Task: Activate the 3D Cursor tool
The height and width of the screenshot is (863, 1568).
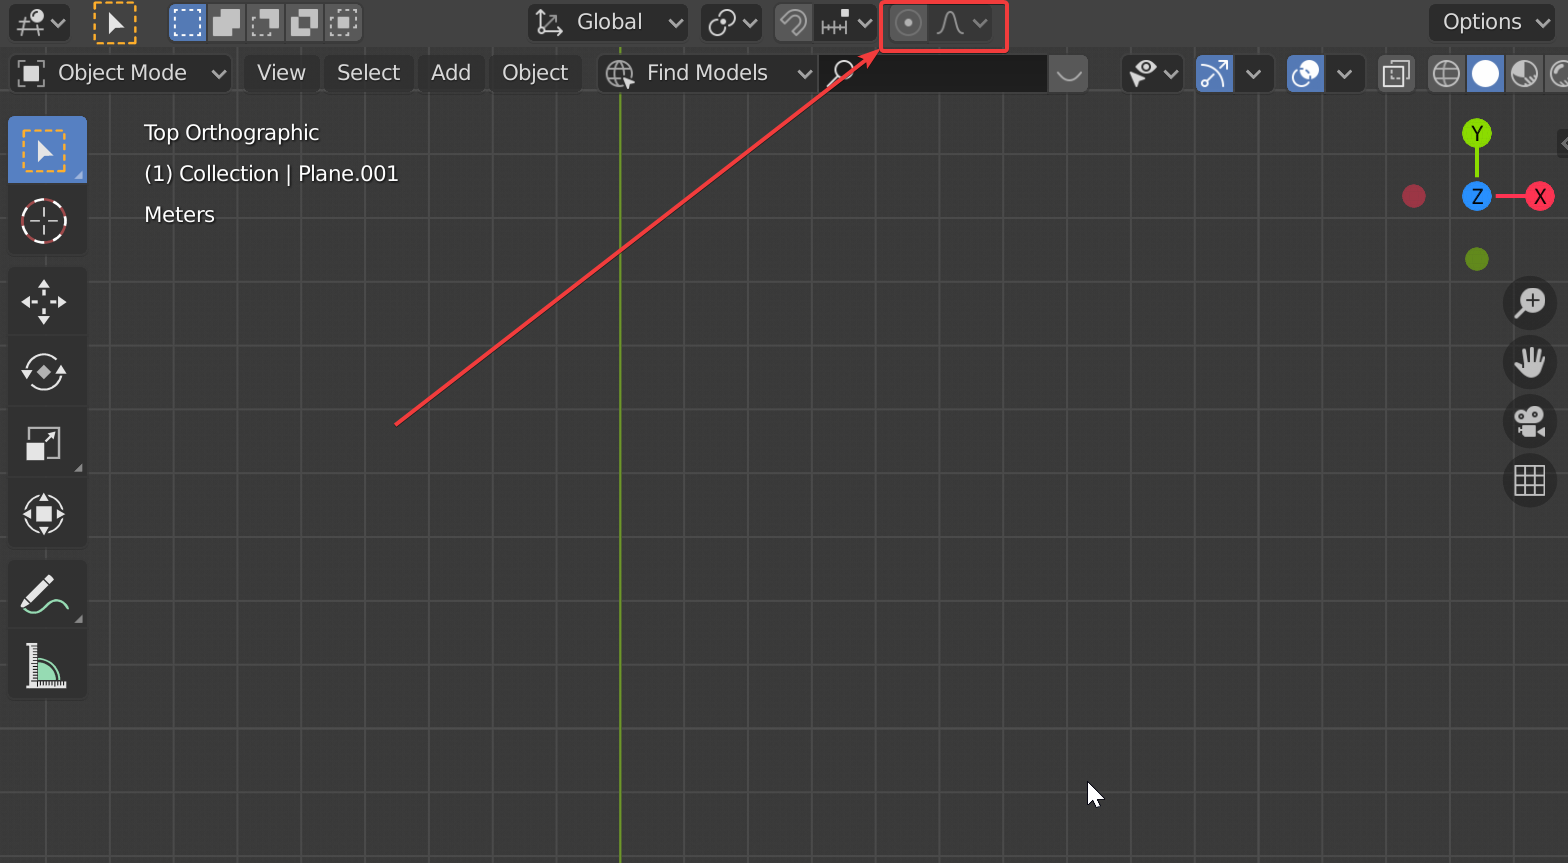Action: tap(47, 221)
